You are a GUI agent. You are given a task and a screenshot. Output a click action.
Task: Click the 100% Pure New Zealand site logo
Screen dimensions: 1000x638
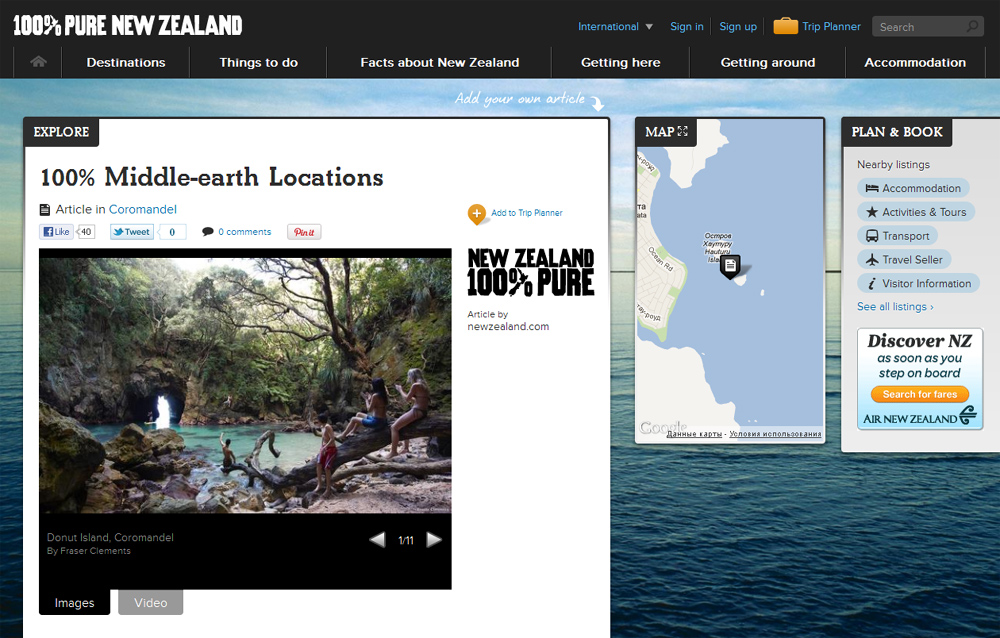pos(128,26)
